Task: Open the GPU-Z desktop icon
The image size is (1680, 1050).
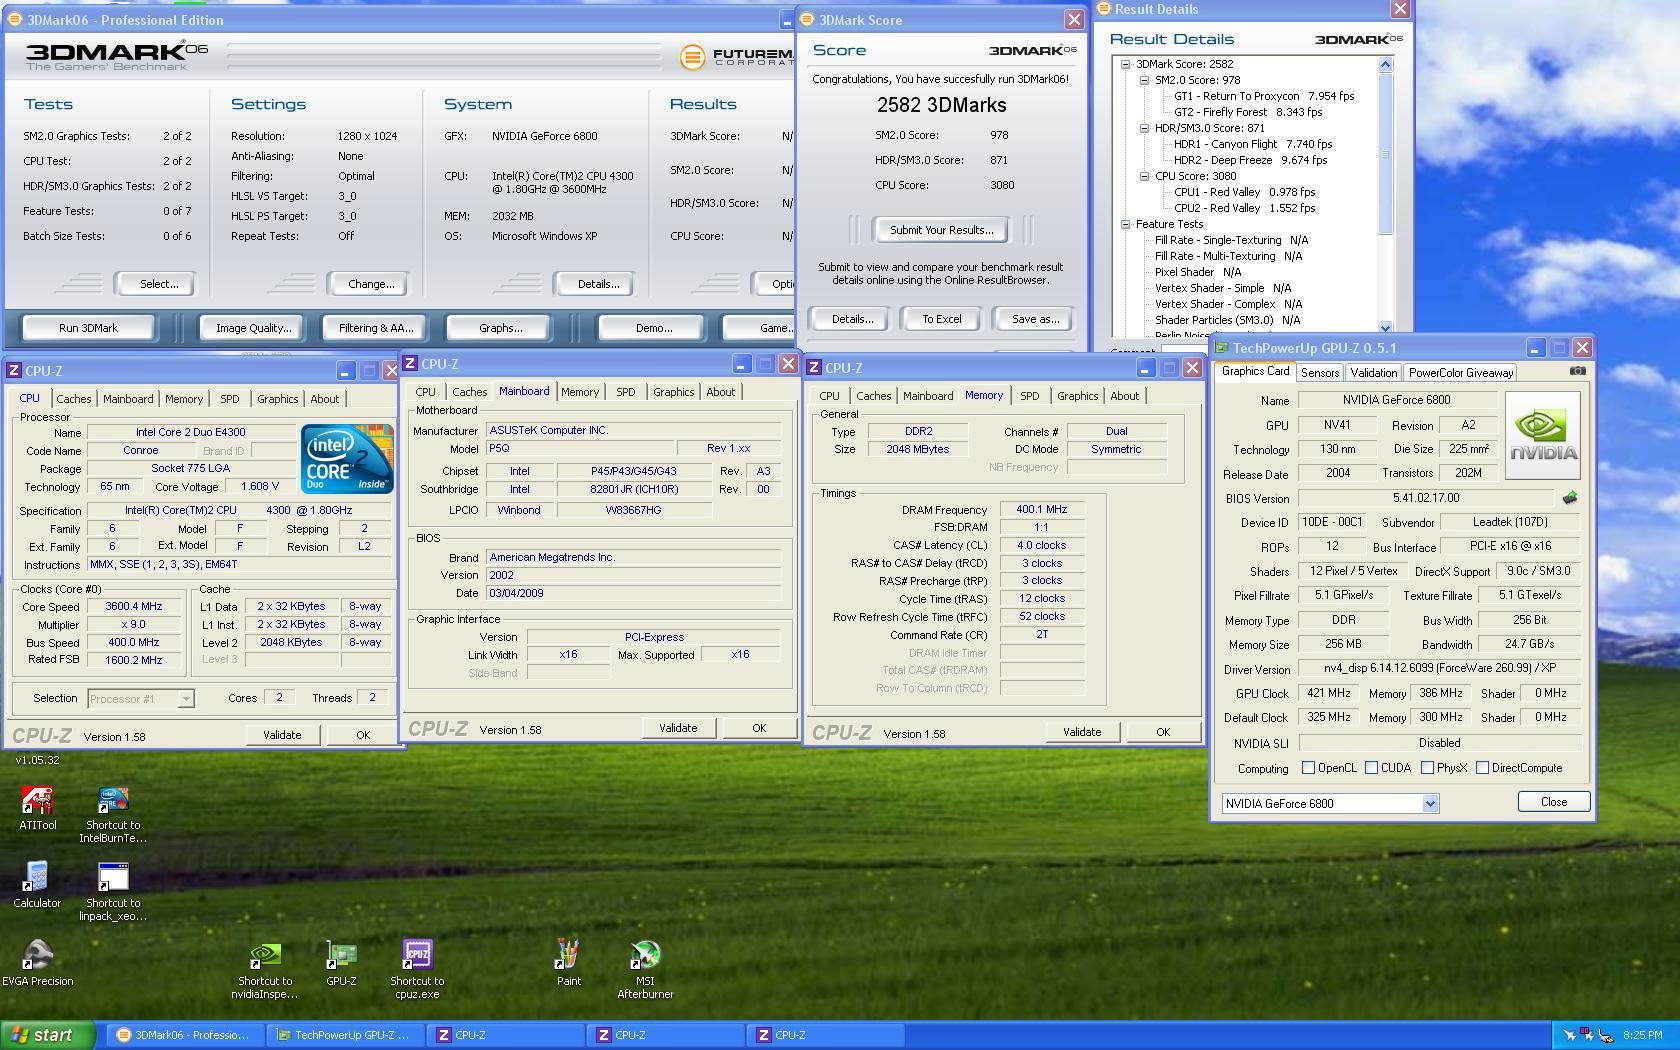Action: [341, 963]
